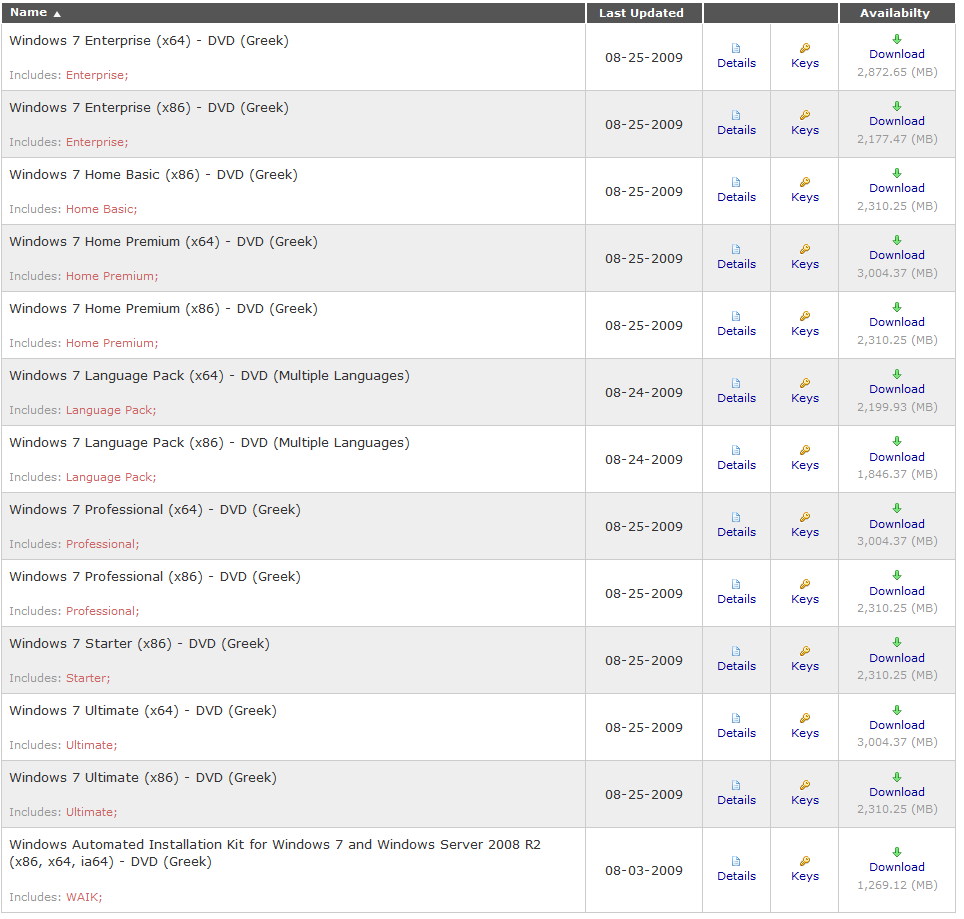Click the key icon for Windows 7 Home Premium (x64)

coord(804,249)
